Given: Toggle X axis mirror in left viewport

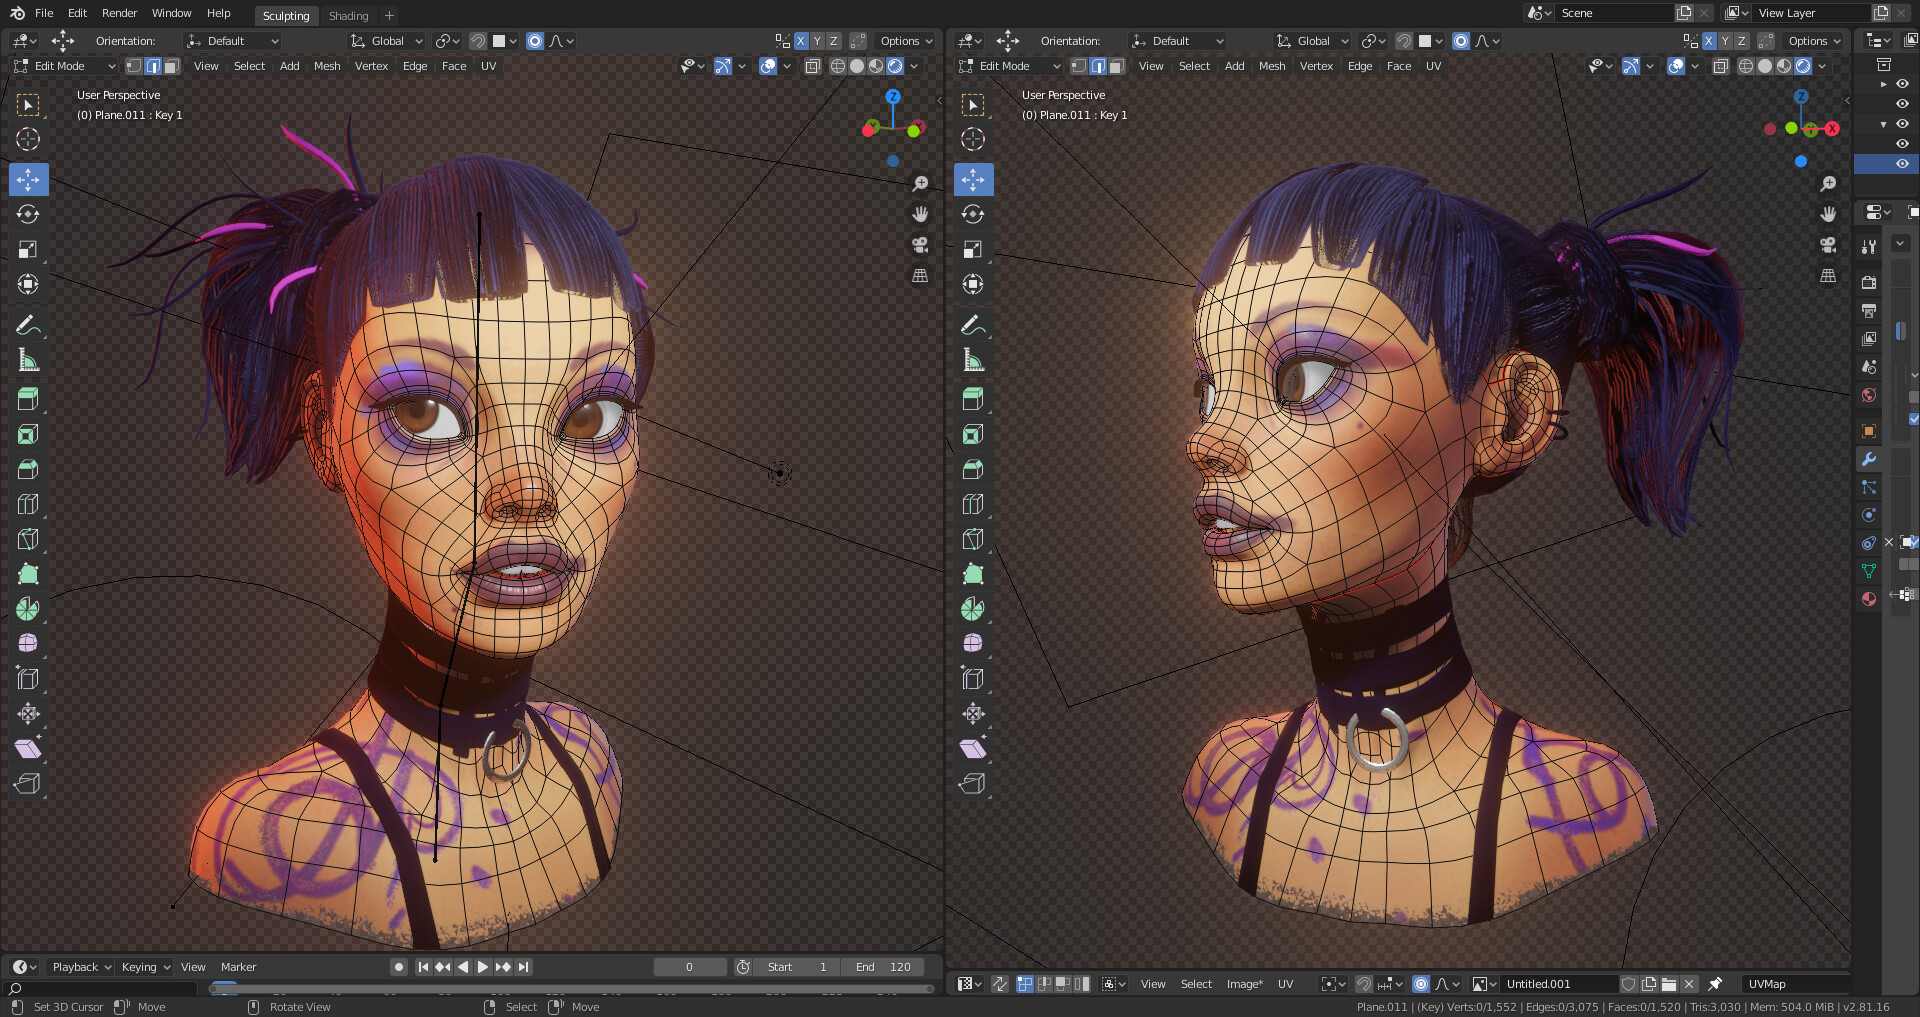Looking at the screenshot, I should (800, 41).
